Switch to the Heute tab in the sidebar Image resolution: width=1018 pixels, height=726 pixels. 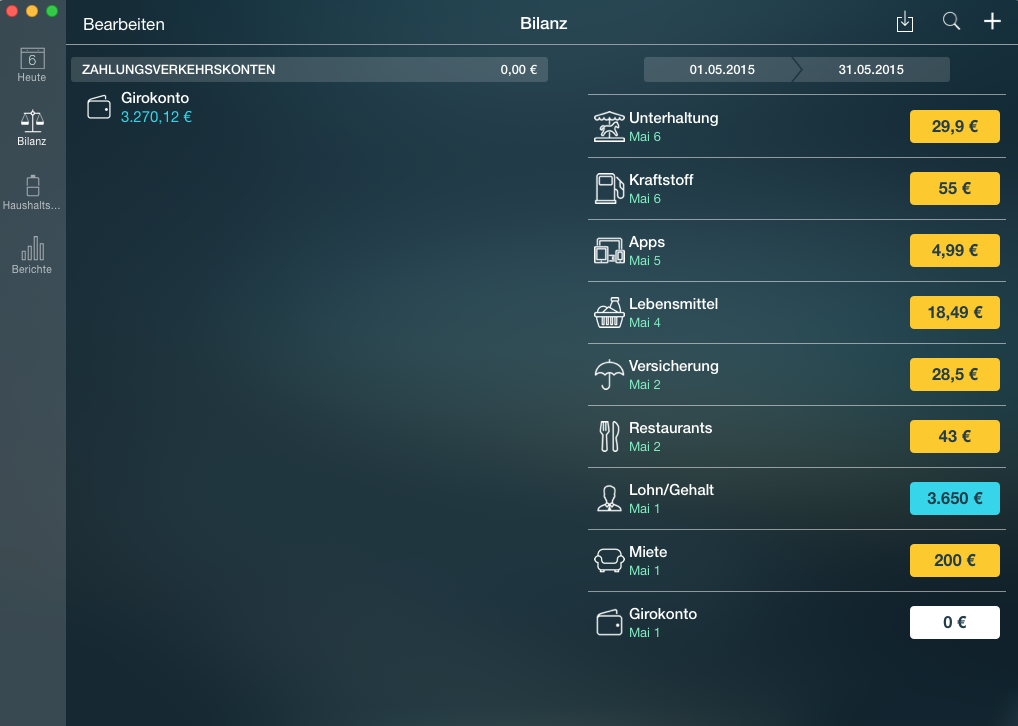coord(32,65)
